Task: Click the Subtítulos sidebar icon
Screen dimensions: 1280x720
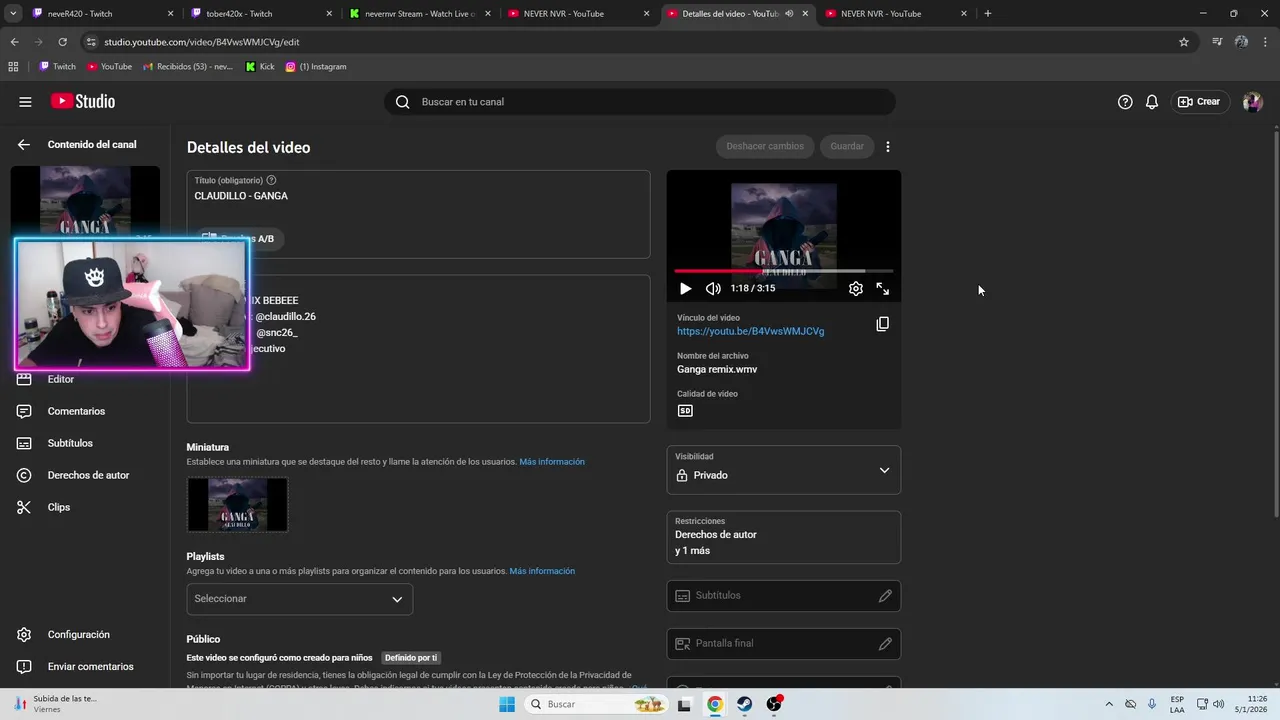Action: click(24, 443)
